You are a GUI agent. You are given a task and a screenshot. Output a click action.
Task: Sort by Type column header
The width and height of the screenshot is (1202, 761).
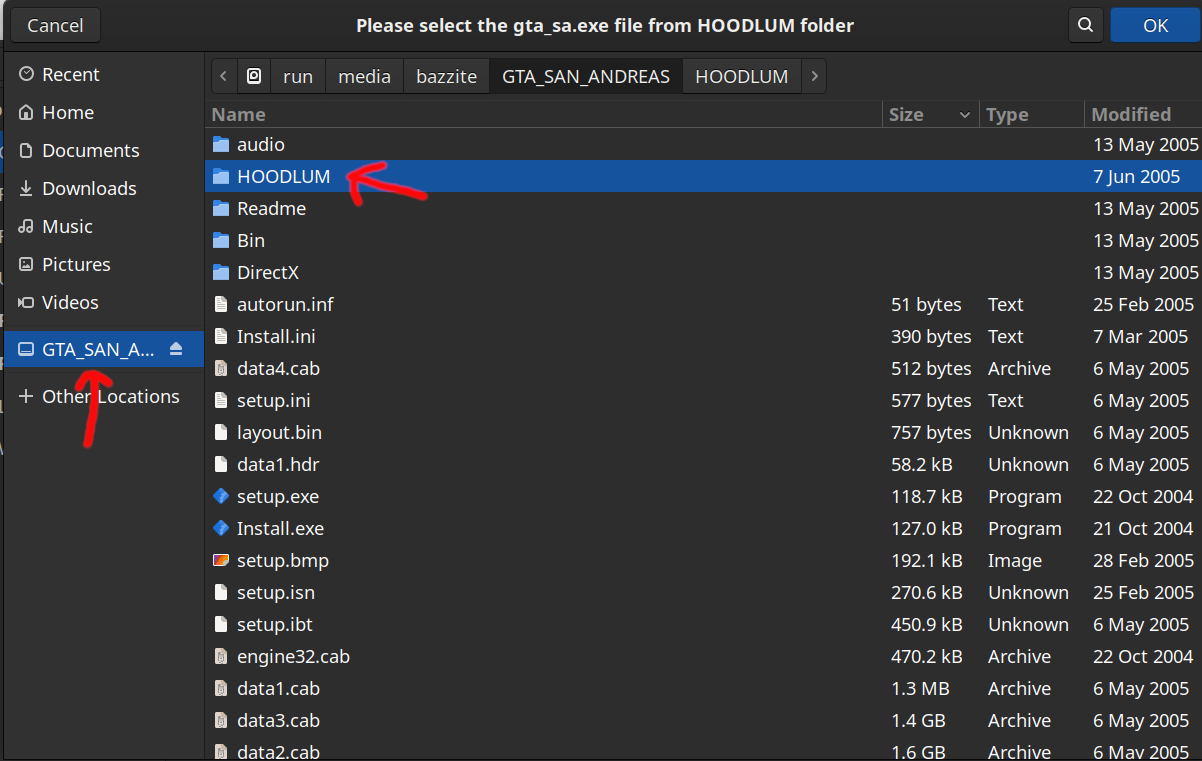pos(1031,114)
